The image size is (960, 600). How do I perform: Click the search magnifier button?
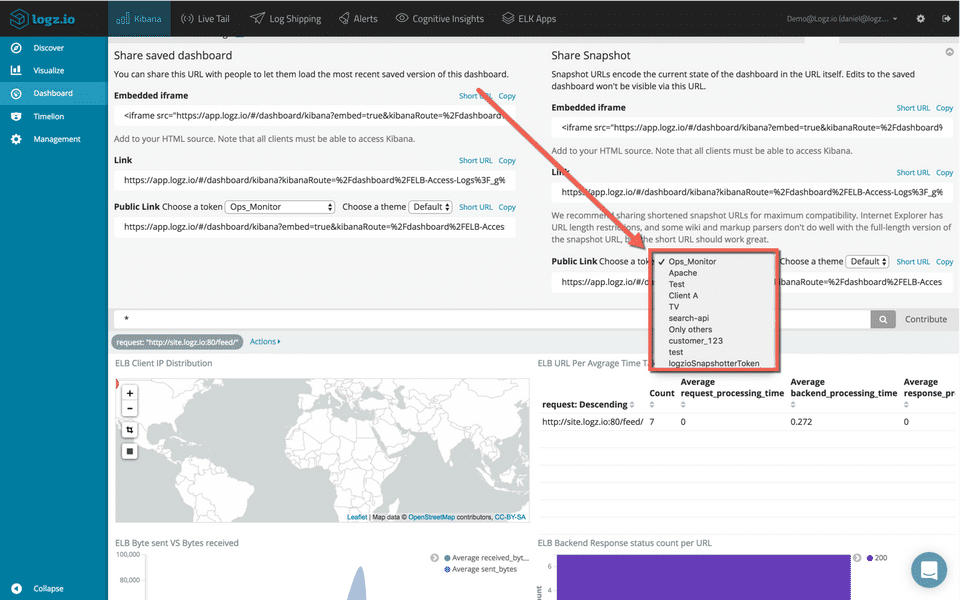[883, 319]
